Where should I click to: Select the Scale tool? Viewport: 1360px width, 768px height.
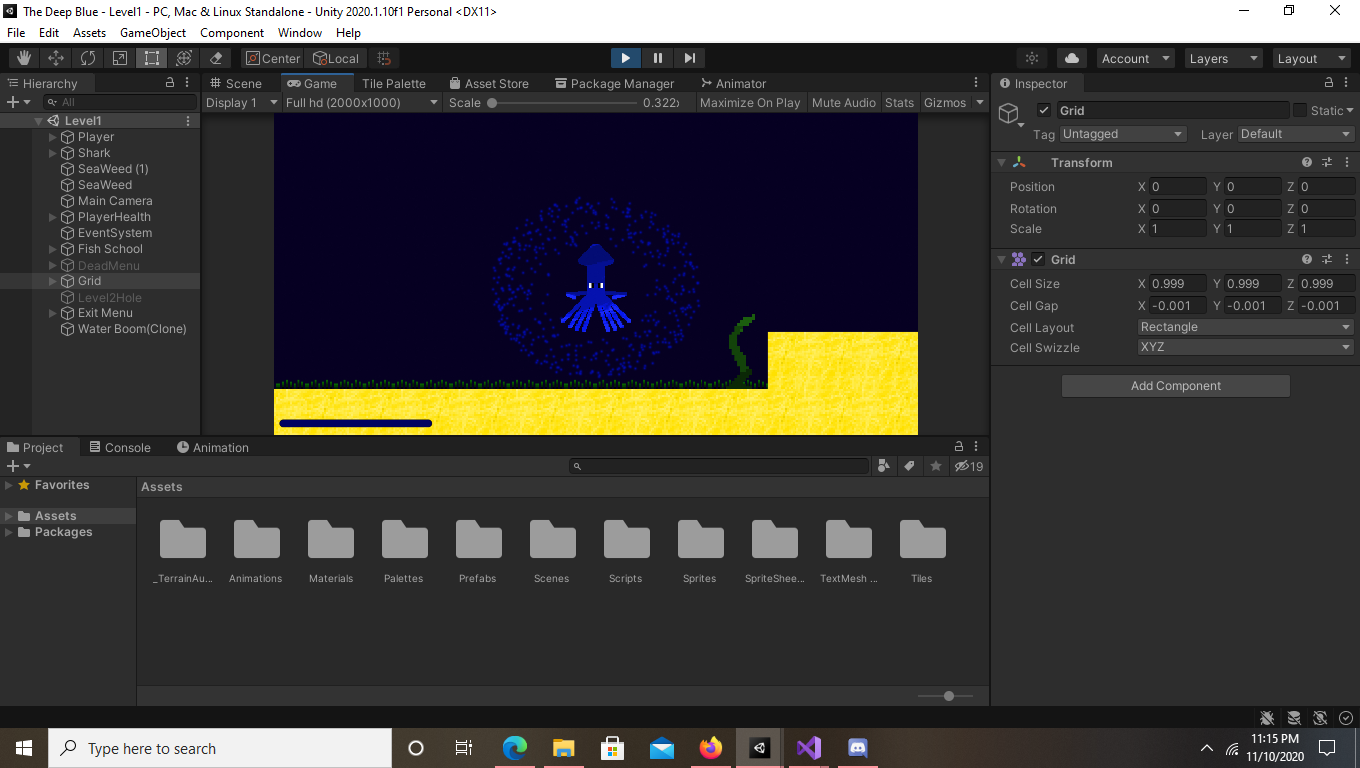[120, 58]
